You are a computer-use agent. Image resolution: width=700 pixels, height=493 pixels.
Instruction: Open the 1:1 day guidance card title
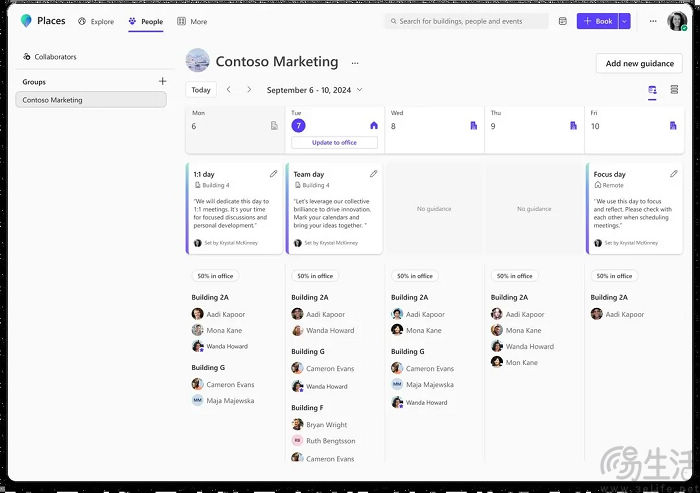pos(204,174)
